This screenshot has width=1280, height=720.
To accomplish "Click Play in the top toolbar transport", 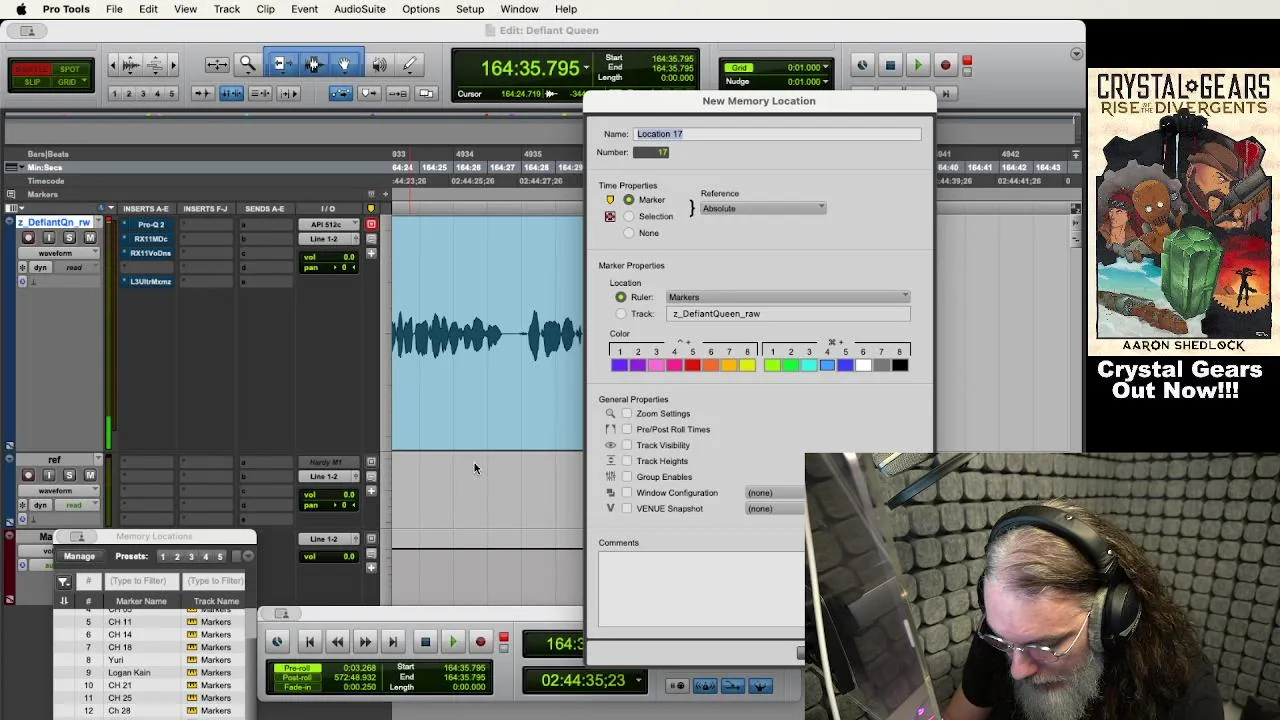I will [917, 66].
